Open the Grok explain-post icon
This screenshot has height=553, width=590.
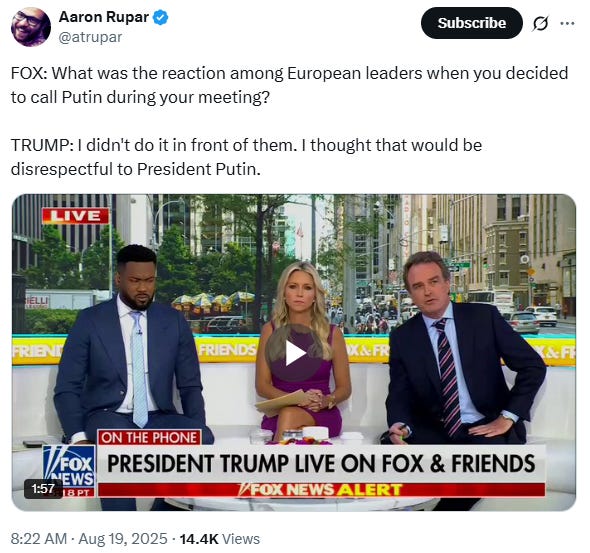[541, 23]
